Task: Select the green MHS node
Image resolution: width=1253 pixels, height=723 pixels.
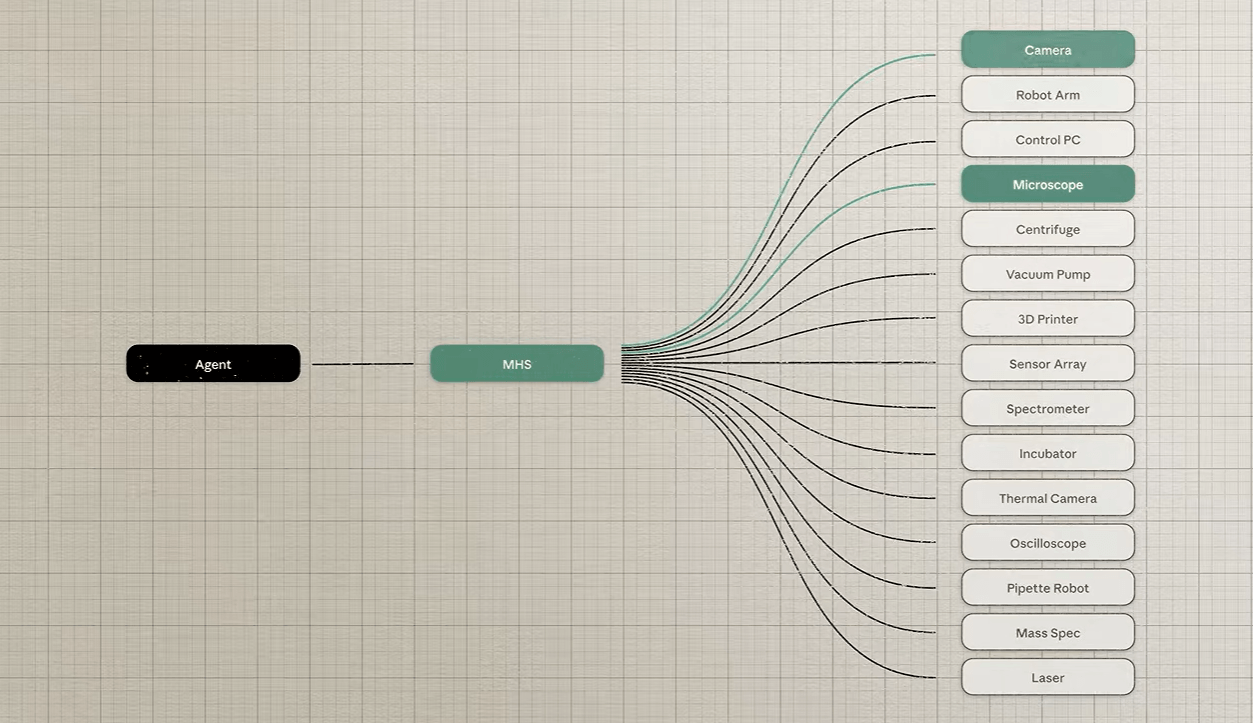Action: pos(517,364)
